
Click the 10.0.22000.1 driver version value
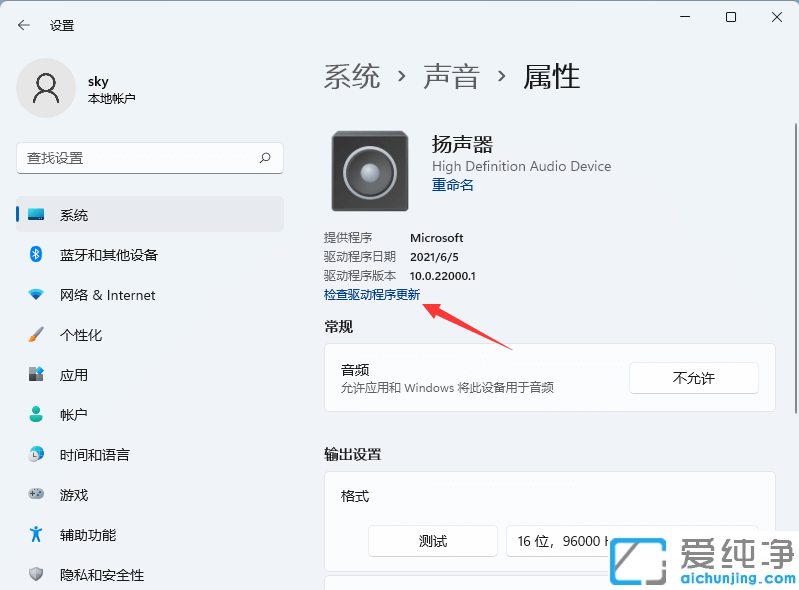click(x=442, y=276)
